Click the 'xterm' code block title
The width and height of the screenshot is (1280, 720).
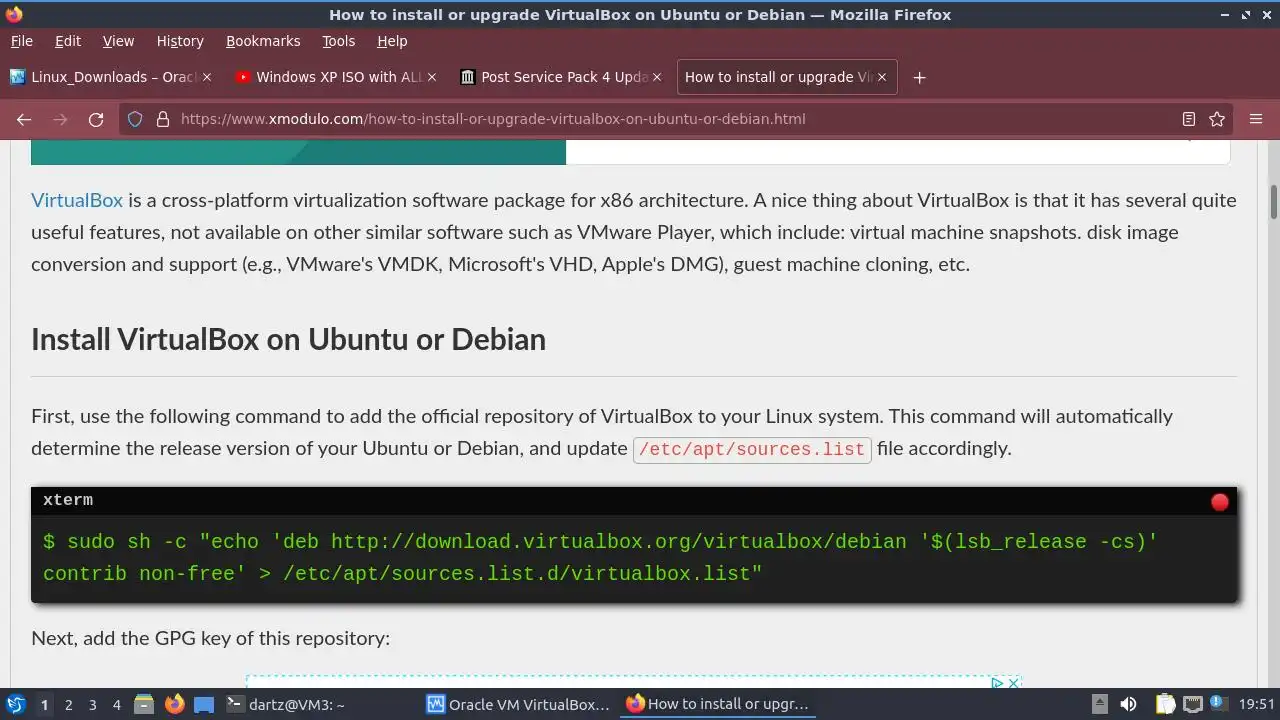click(x=68, y=500)
